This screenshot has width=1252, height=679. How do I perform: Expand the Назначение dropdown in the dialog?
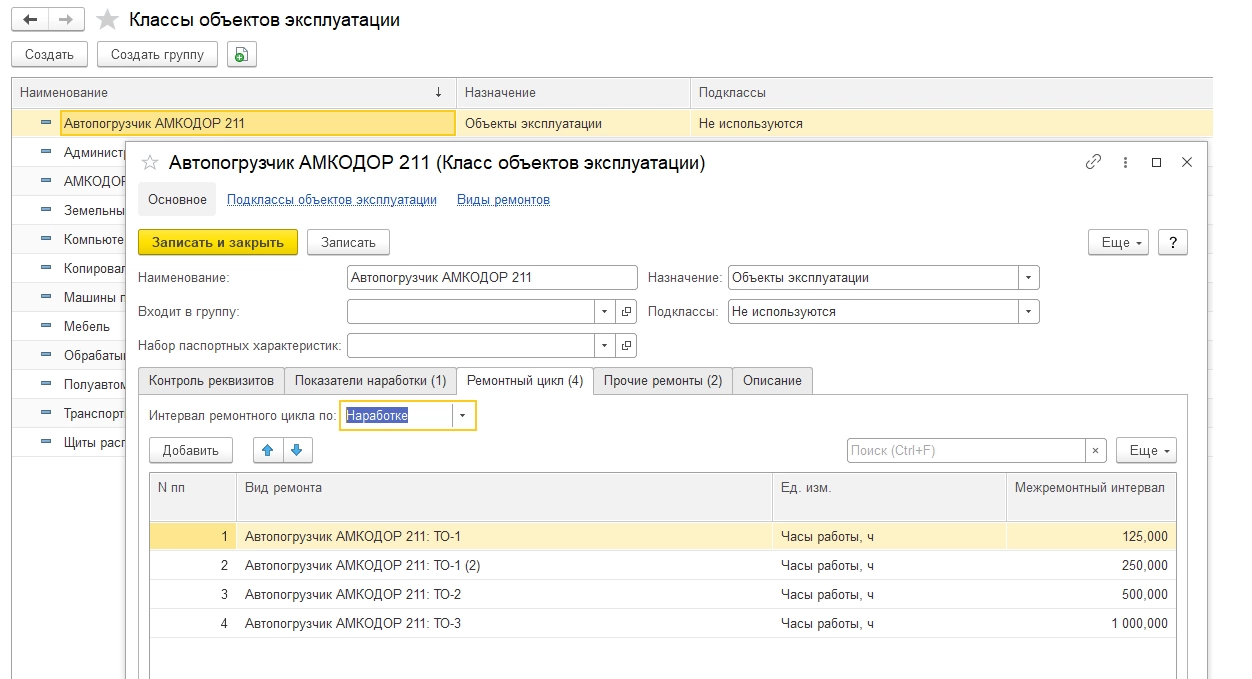point(1029,278)
